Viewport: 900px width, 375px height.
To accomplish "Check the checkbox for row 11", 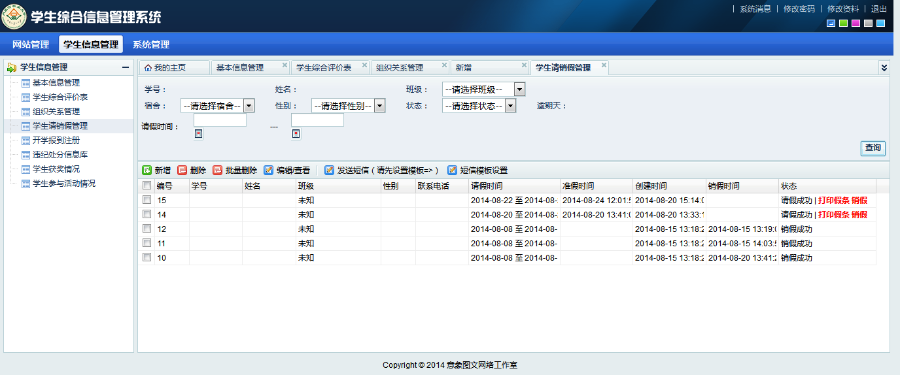I will pyautogui.click(x=146, y=243).
